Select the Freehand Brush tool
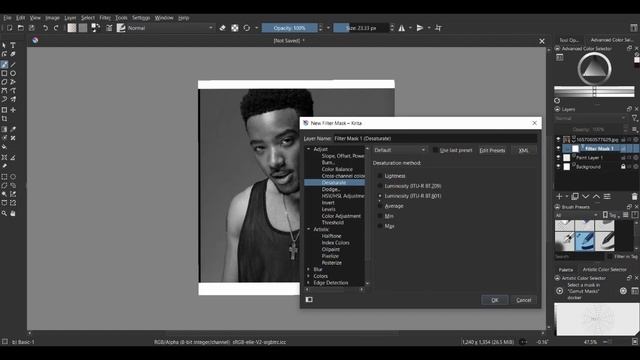Screen dimensions: 640x360 click(4, 64)
